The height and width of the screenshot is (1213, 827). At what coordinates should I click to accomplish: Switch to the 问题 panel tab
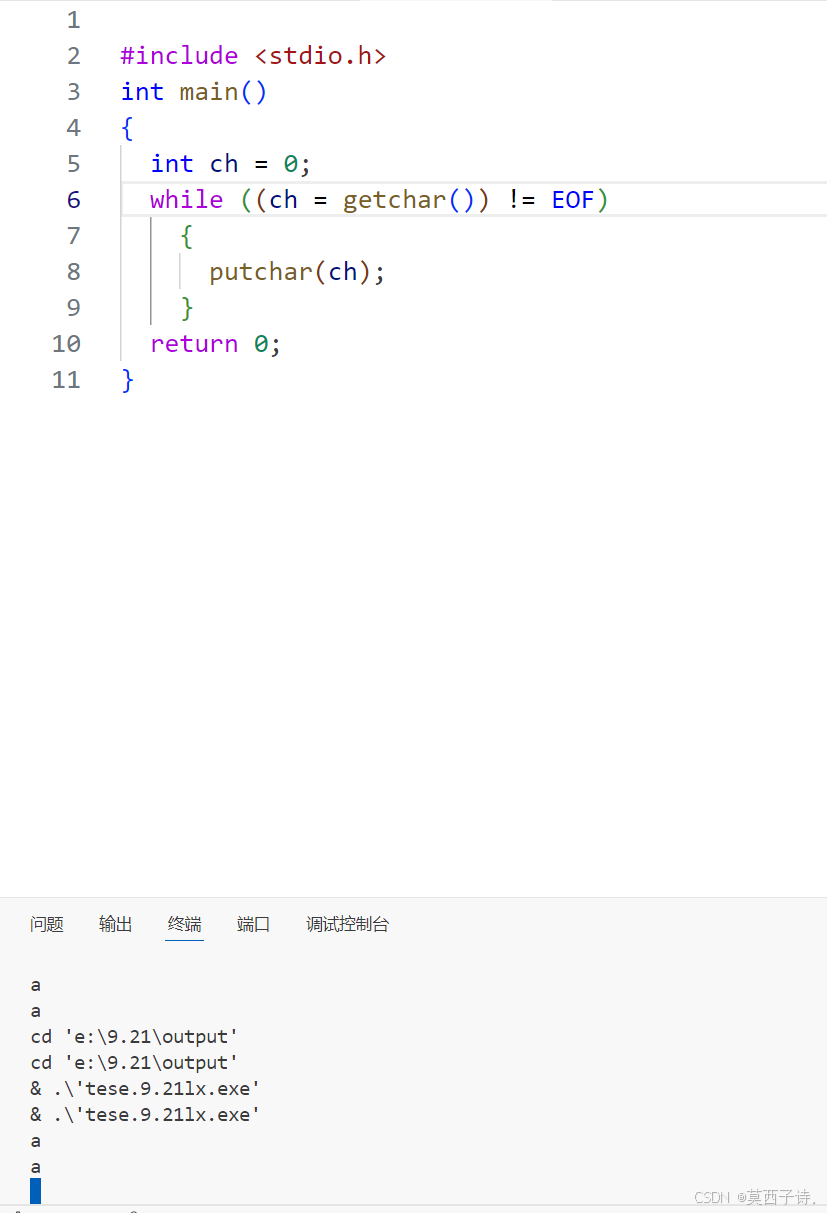pyautogui.click(x=46, y=924)
